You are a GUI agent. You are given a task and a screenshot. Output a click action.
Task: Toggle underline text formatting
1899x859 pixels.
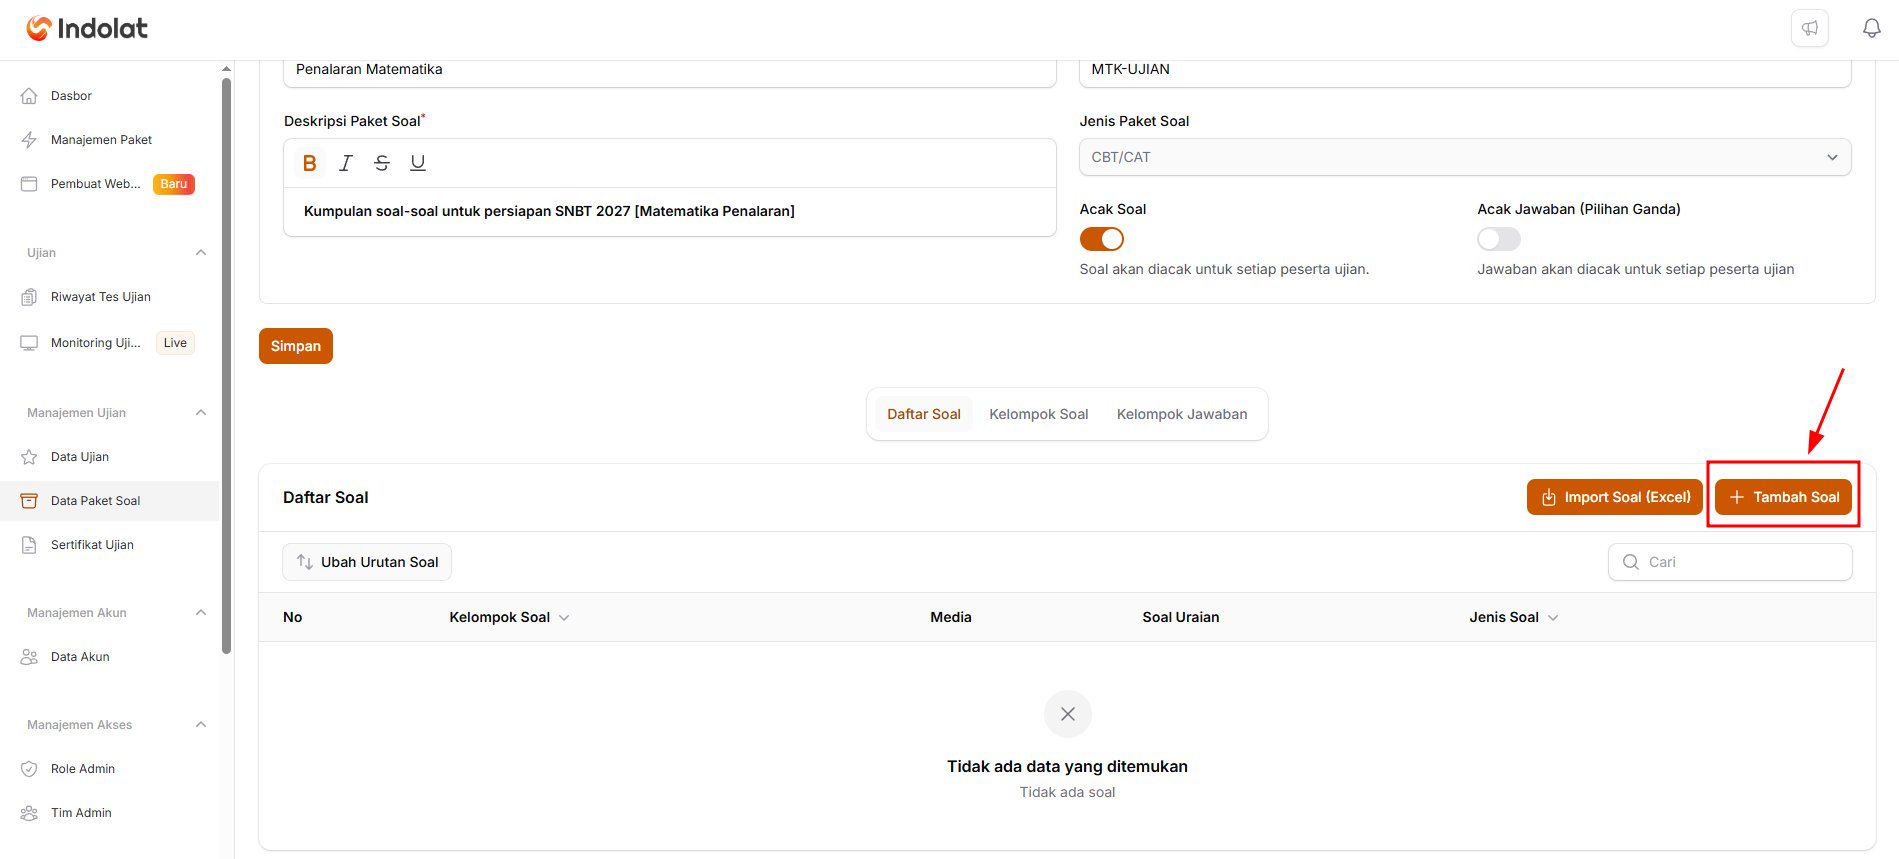418,163
